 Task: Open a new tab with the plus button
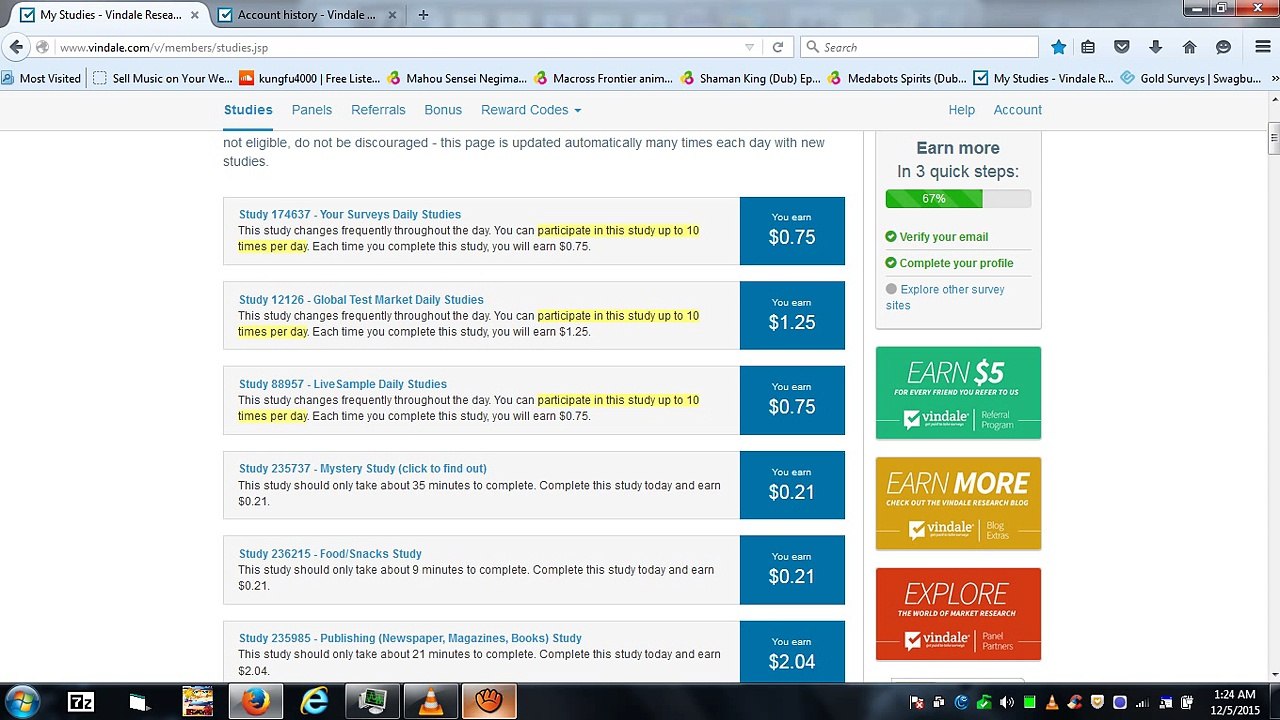point(423,15)
